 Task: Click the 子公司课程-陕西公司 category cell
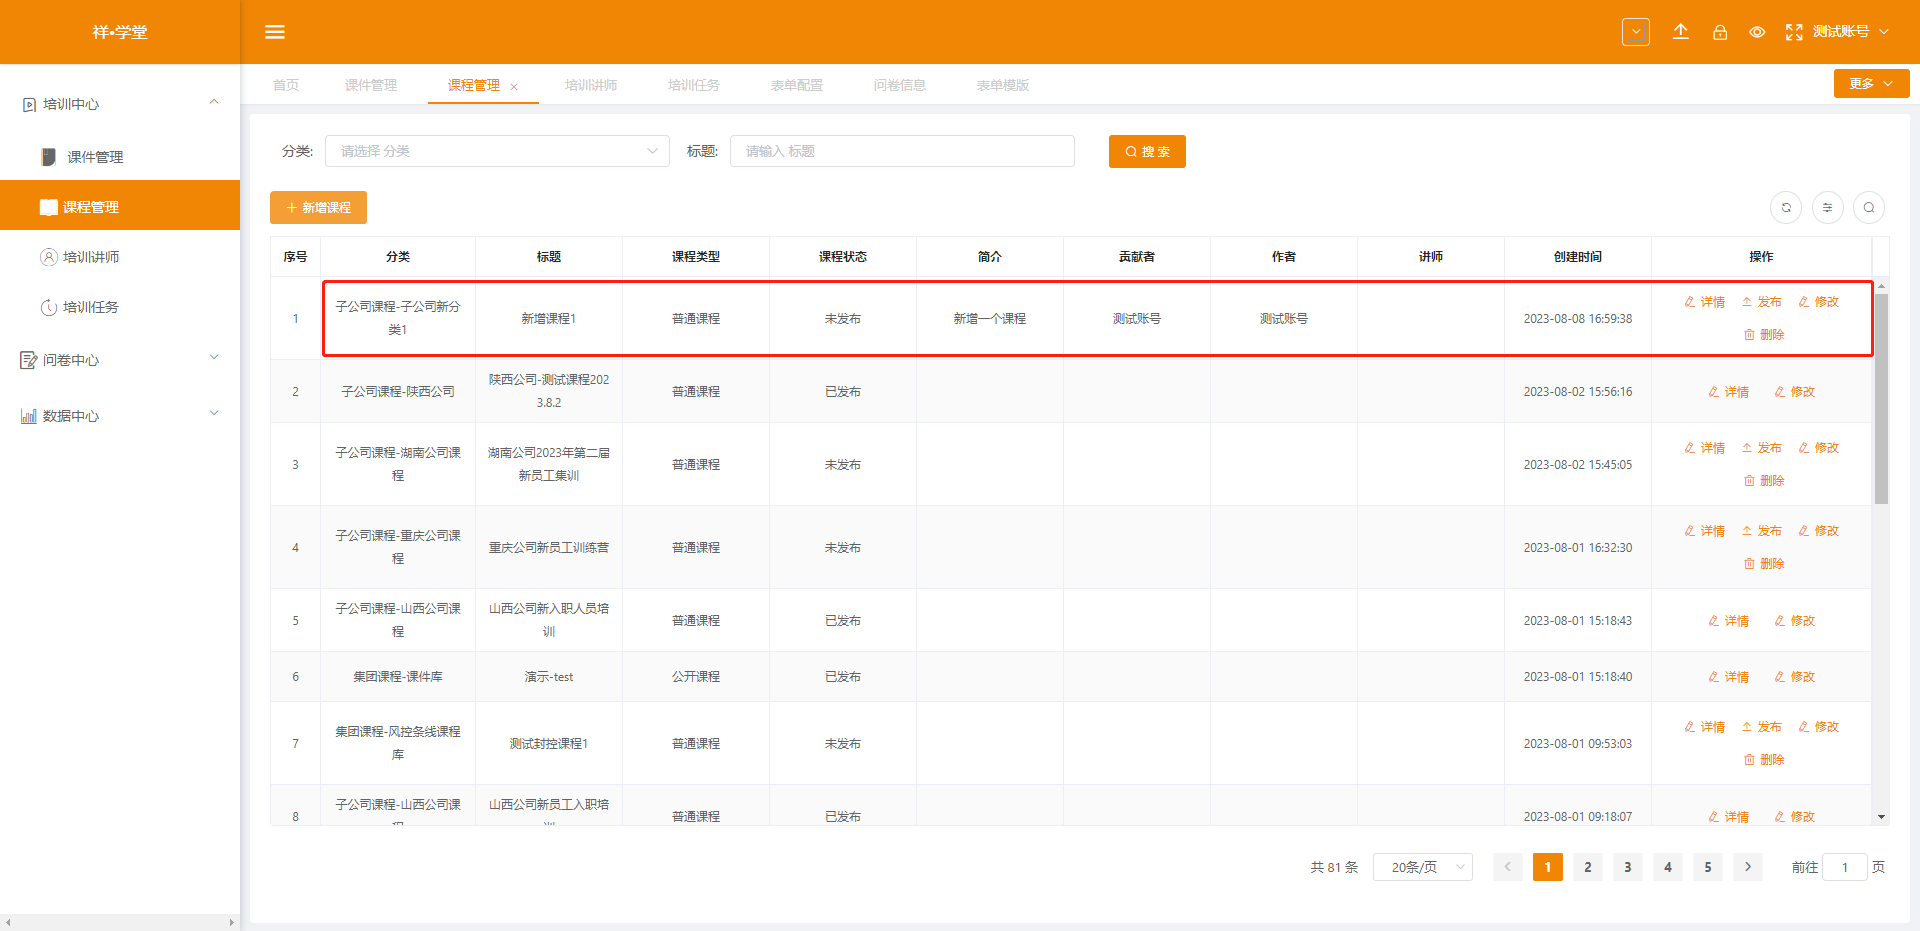tap(398, 392)
